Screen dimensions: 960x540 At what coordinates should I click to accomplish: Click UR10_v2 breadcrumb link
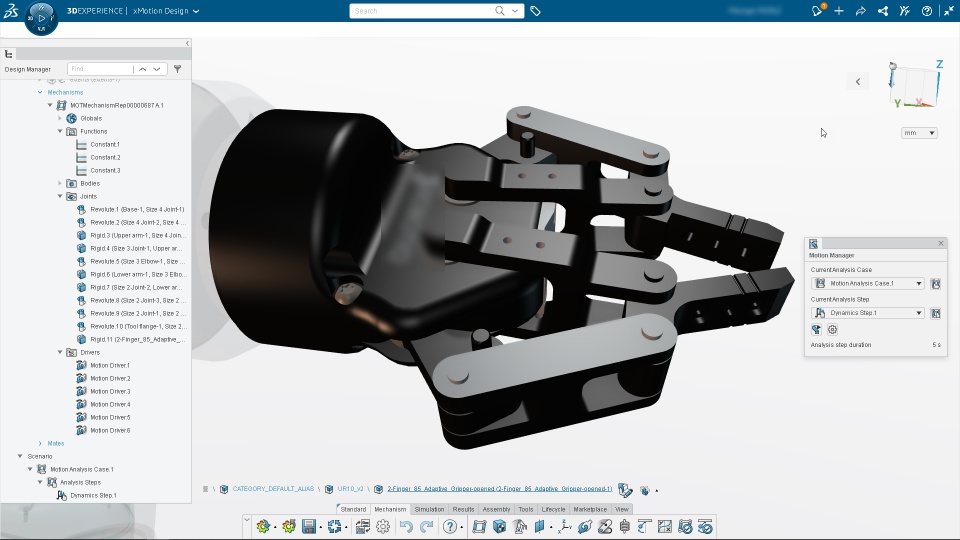350,489
